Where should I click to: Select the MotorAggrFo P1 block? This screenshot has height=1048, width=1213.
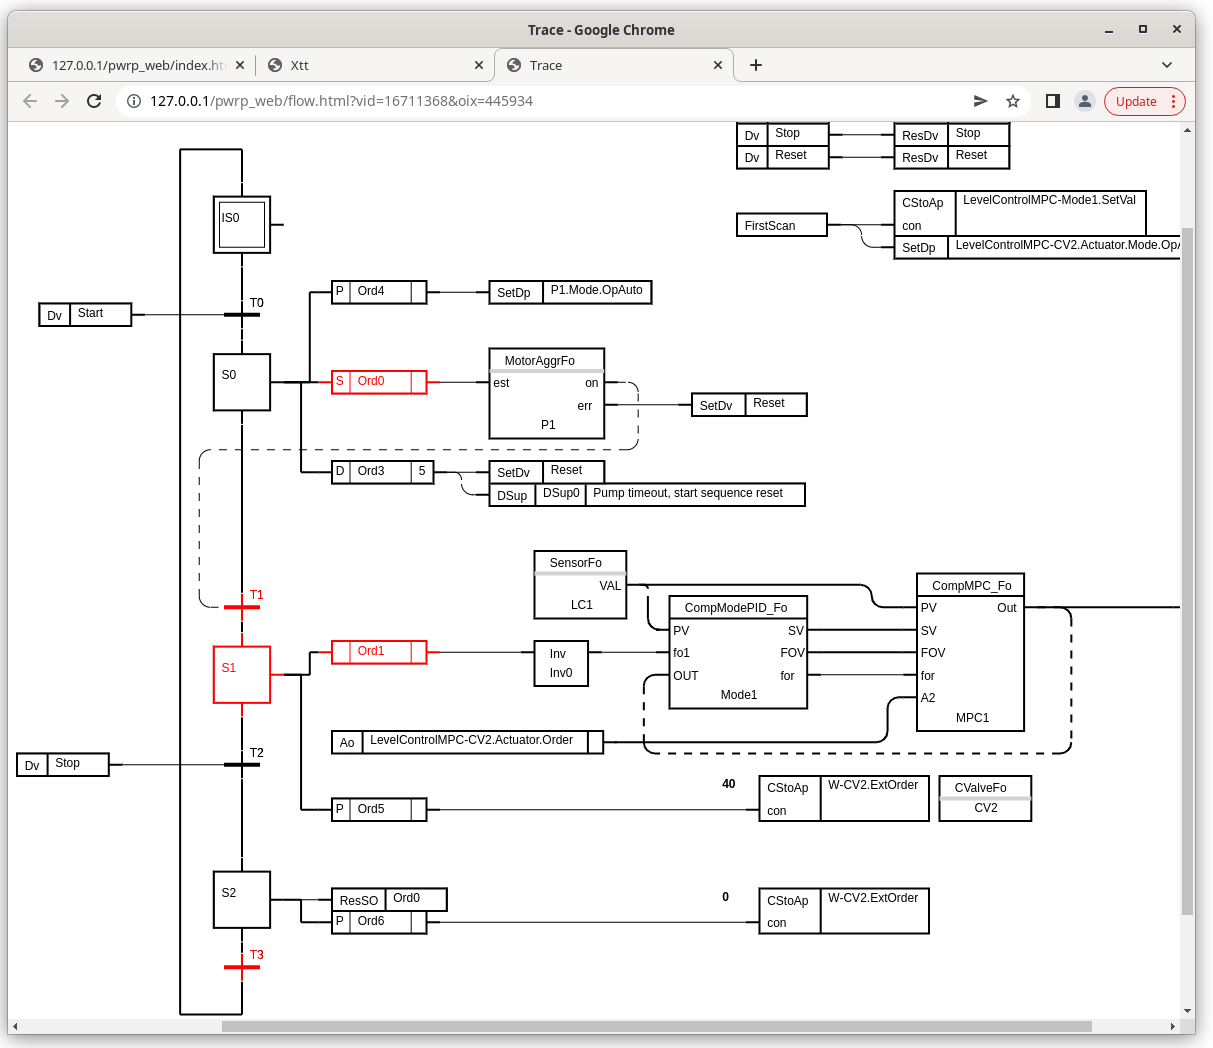[x=546, y=394]
